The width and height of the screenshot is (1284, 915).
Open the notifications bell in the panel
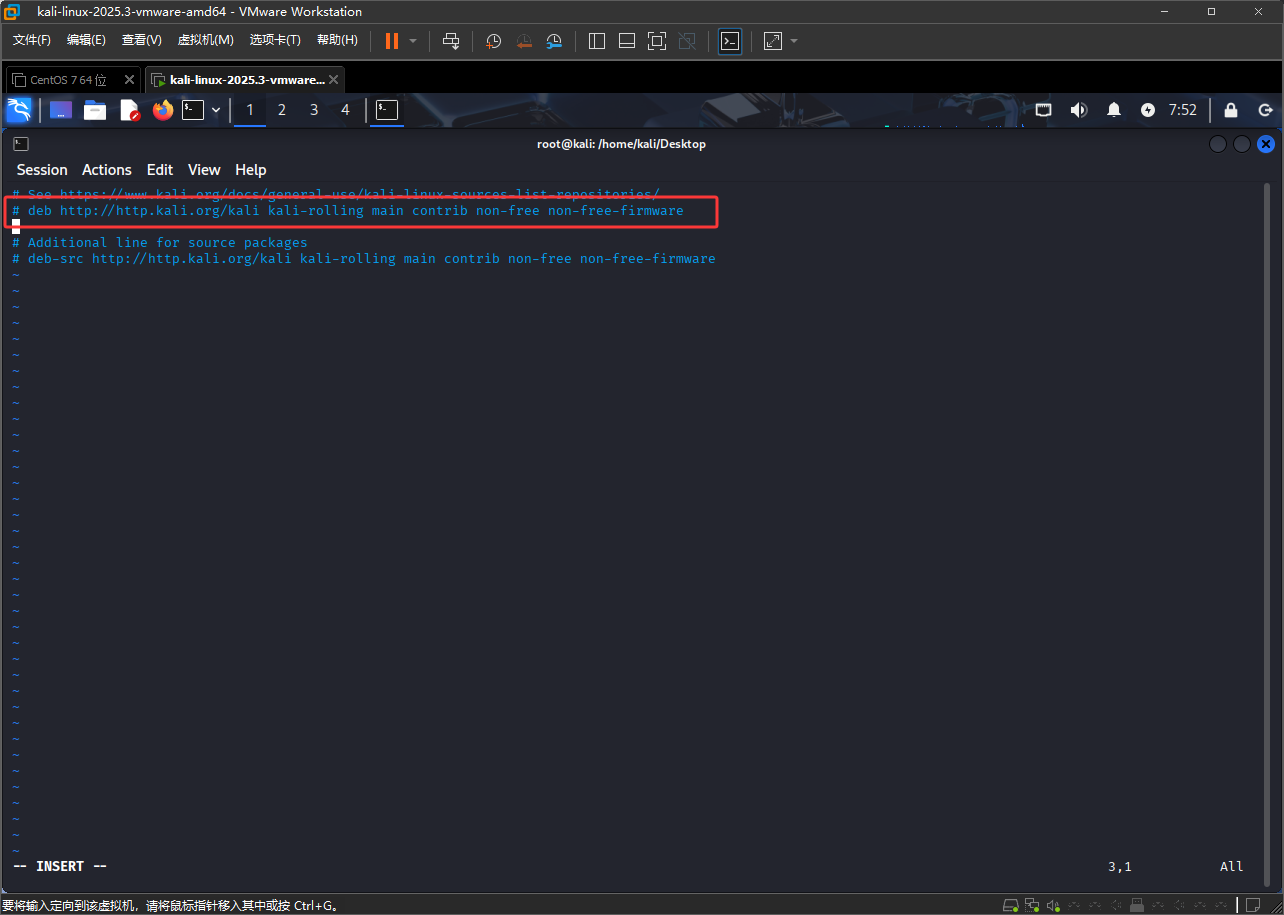click(x=1114, y=110)
